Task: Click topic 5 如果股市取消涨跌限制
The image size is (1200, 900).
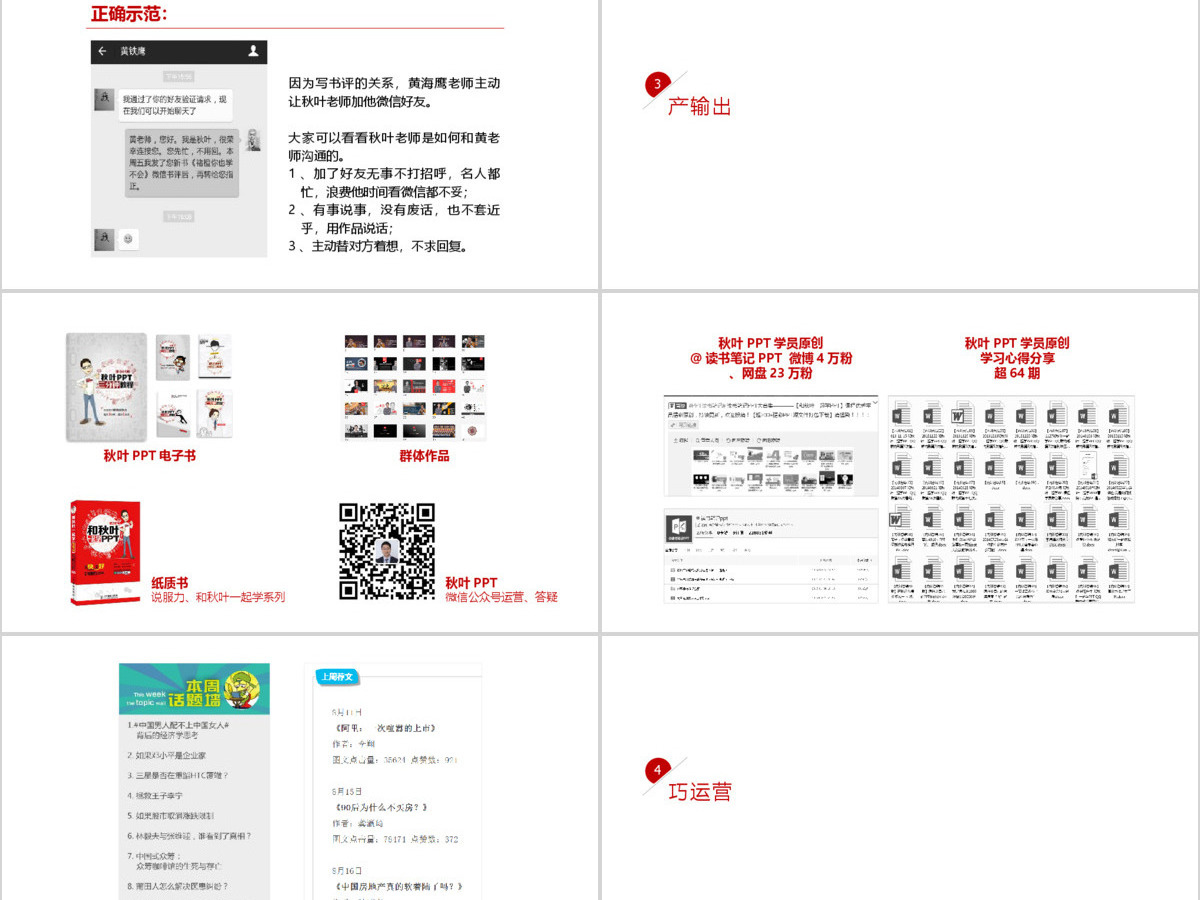Action: [x=170, y=816]
